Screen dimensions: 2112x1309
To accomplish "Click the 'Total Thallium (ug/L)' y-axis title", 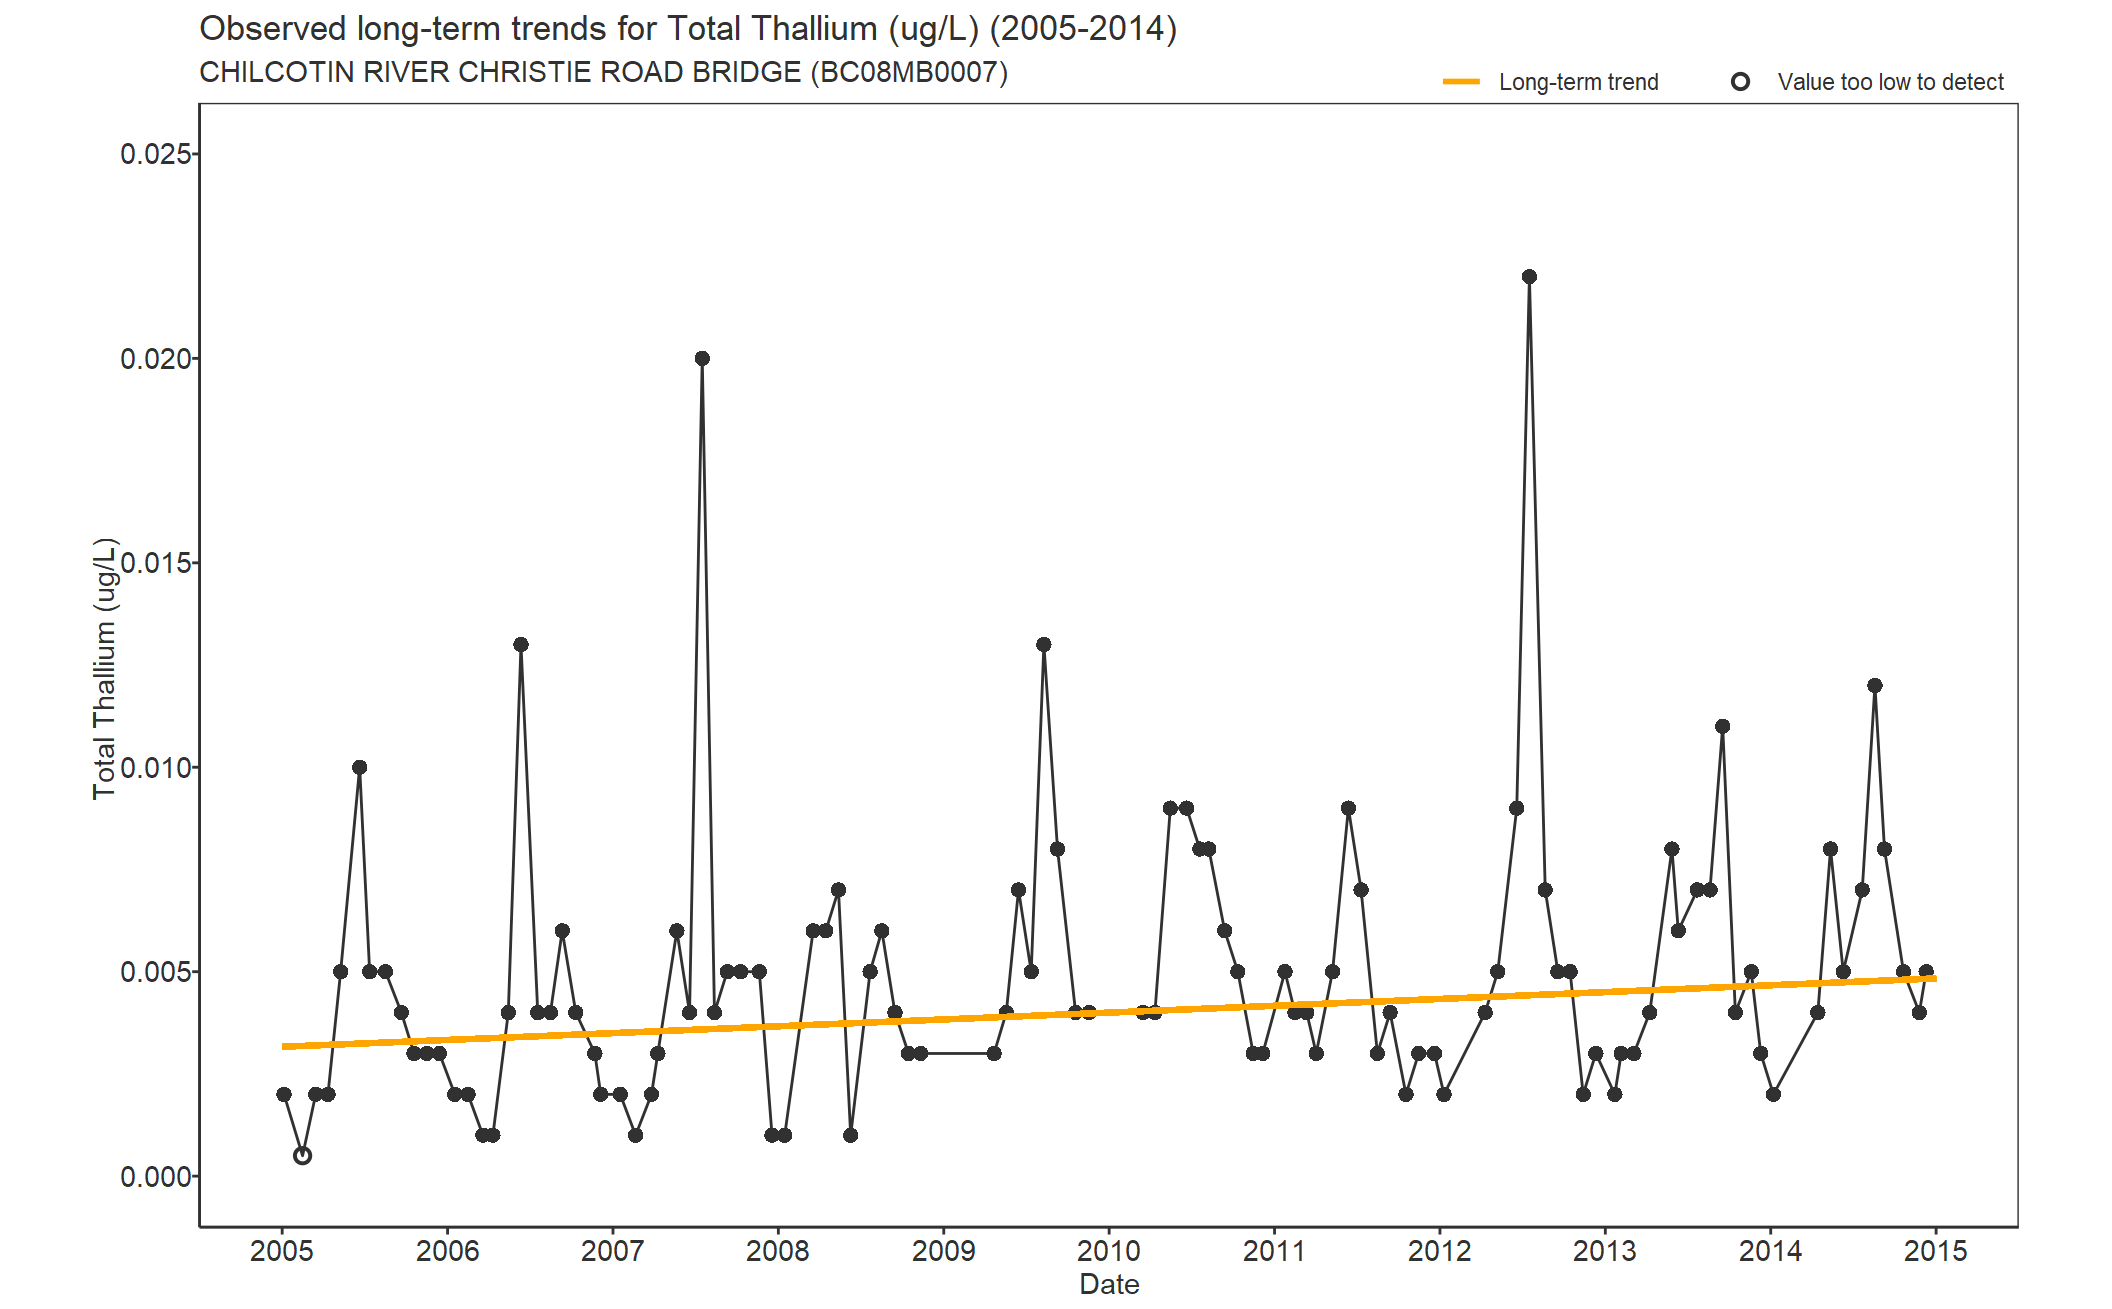I will click(x=105, y=668).
